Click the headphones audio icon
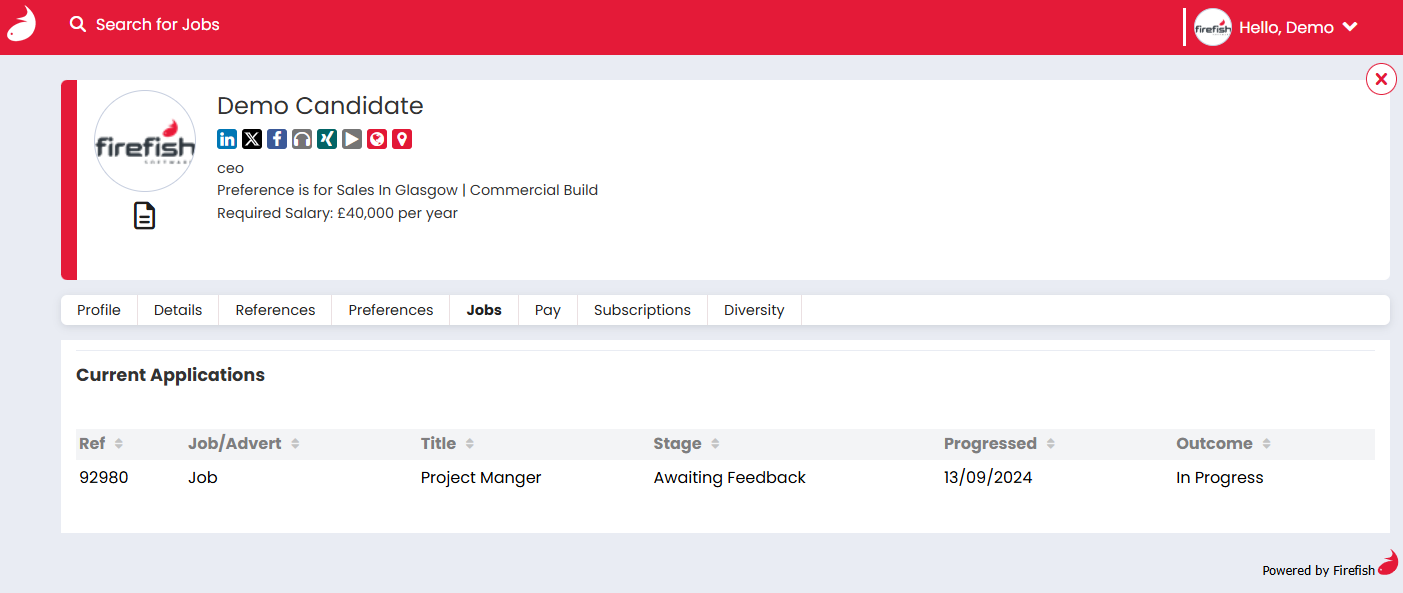The image size is (1403, 593). (302, 139)
